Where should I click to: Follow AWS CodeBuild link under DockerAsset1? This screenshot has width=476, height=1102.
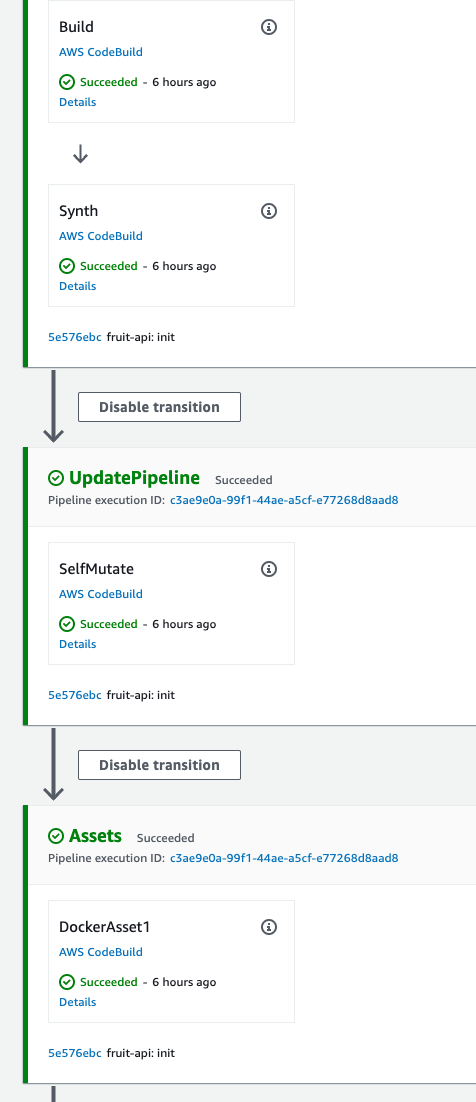click(101, 952)
